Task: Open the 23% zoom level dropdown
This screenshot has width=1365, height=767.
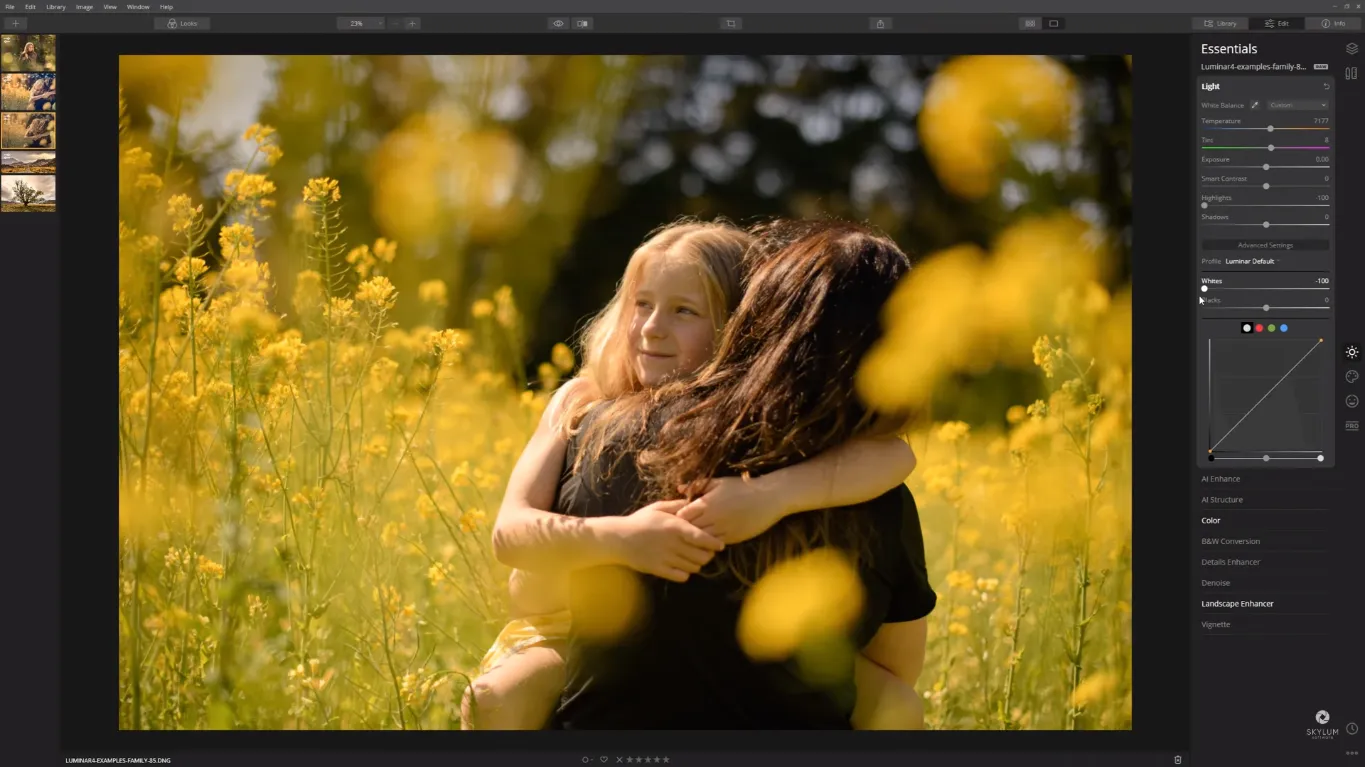Action: click(x=360, y=23)
